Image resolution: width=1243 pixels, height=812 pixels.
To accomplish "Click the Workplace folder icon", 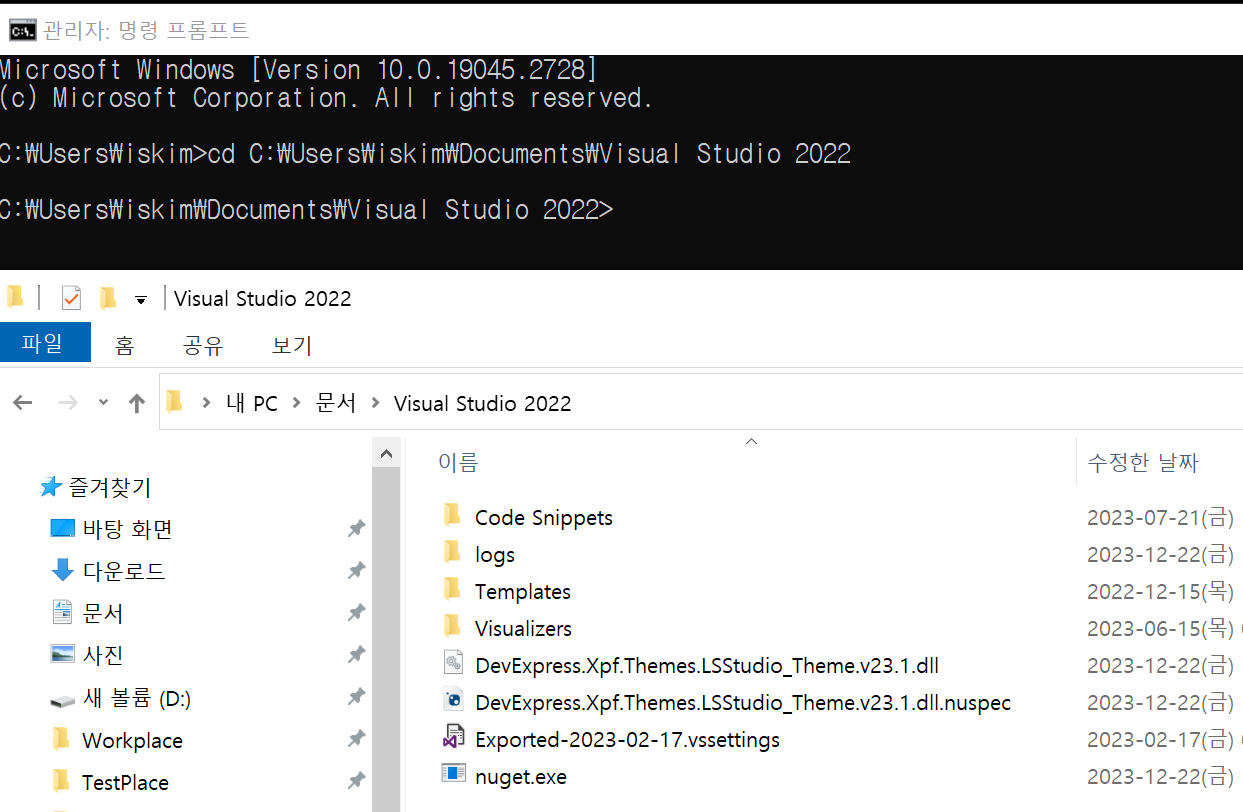I will 62,739.
